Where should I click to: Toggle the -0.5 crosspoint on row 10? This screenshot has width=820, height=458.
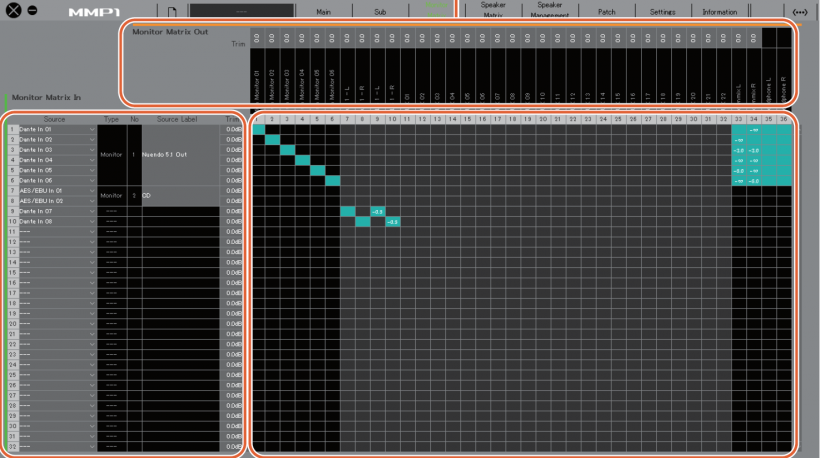click(x=393, y=222)
